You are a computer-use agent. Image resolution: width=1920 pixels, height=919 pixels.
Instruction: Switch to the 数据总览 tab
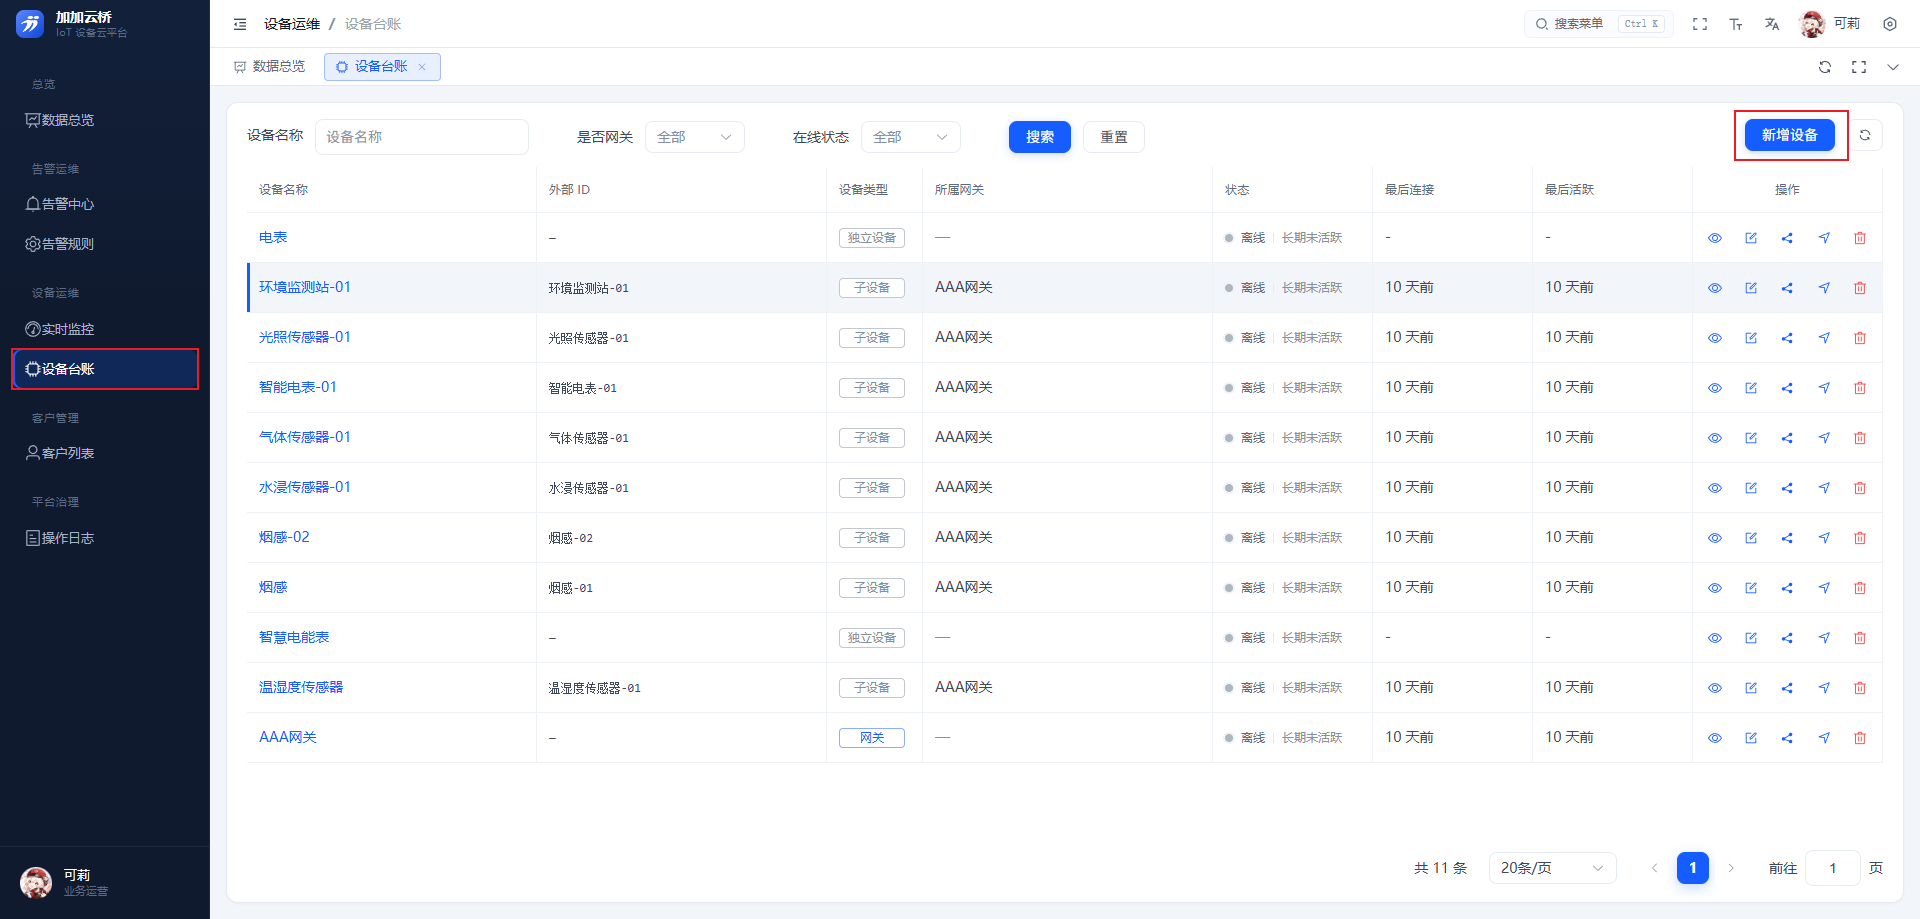click(x=269, y=67)
